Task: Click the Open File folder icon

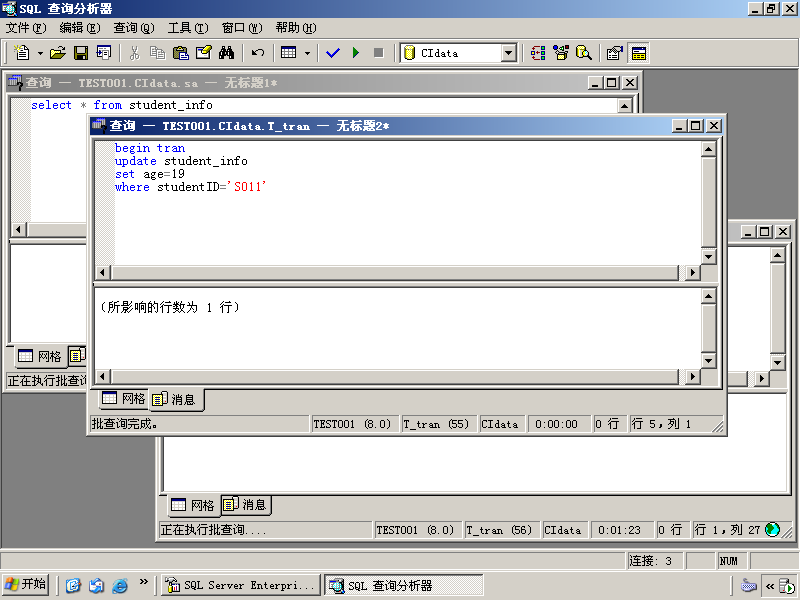Action: coord(58,53)
